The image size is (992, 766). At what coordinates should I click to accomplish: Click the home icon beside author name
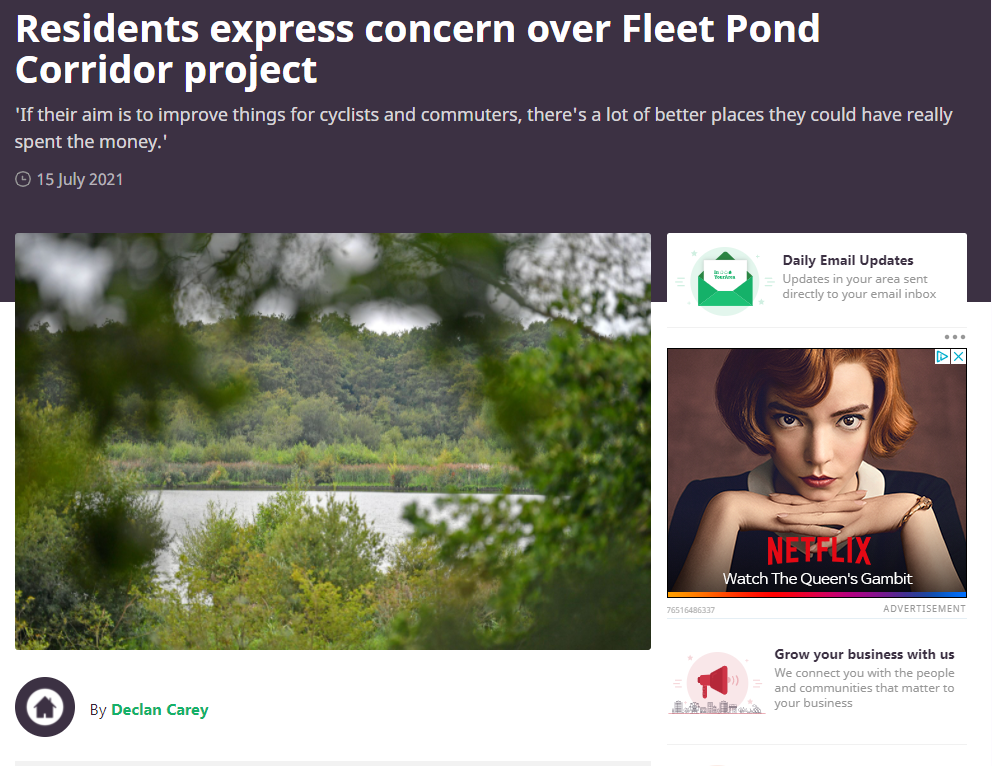45,707
